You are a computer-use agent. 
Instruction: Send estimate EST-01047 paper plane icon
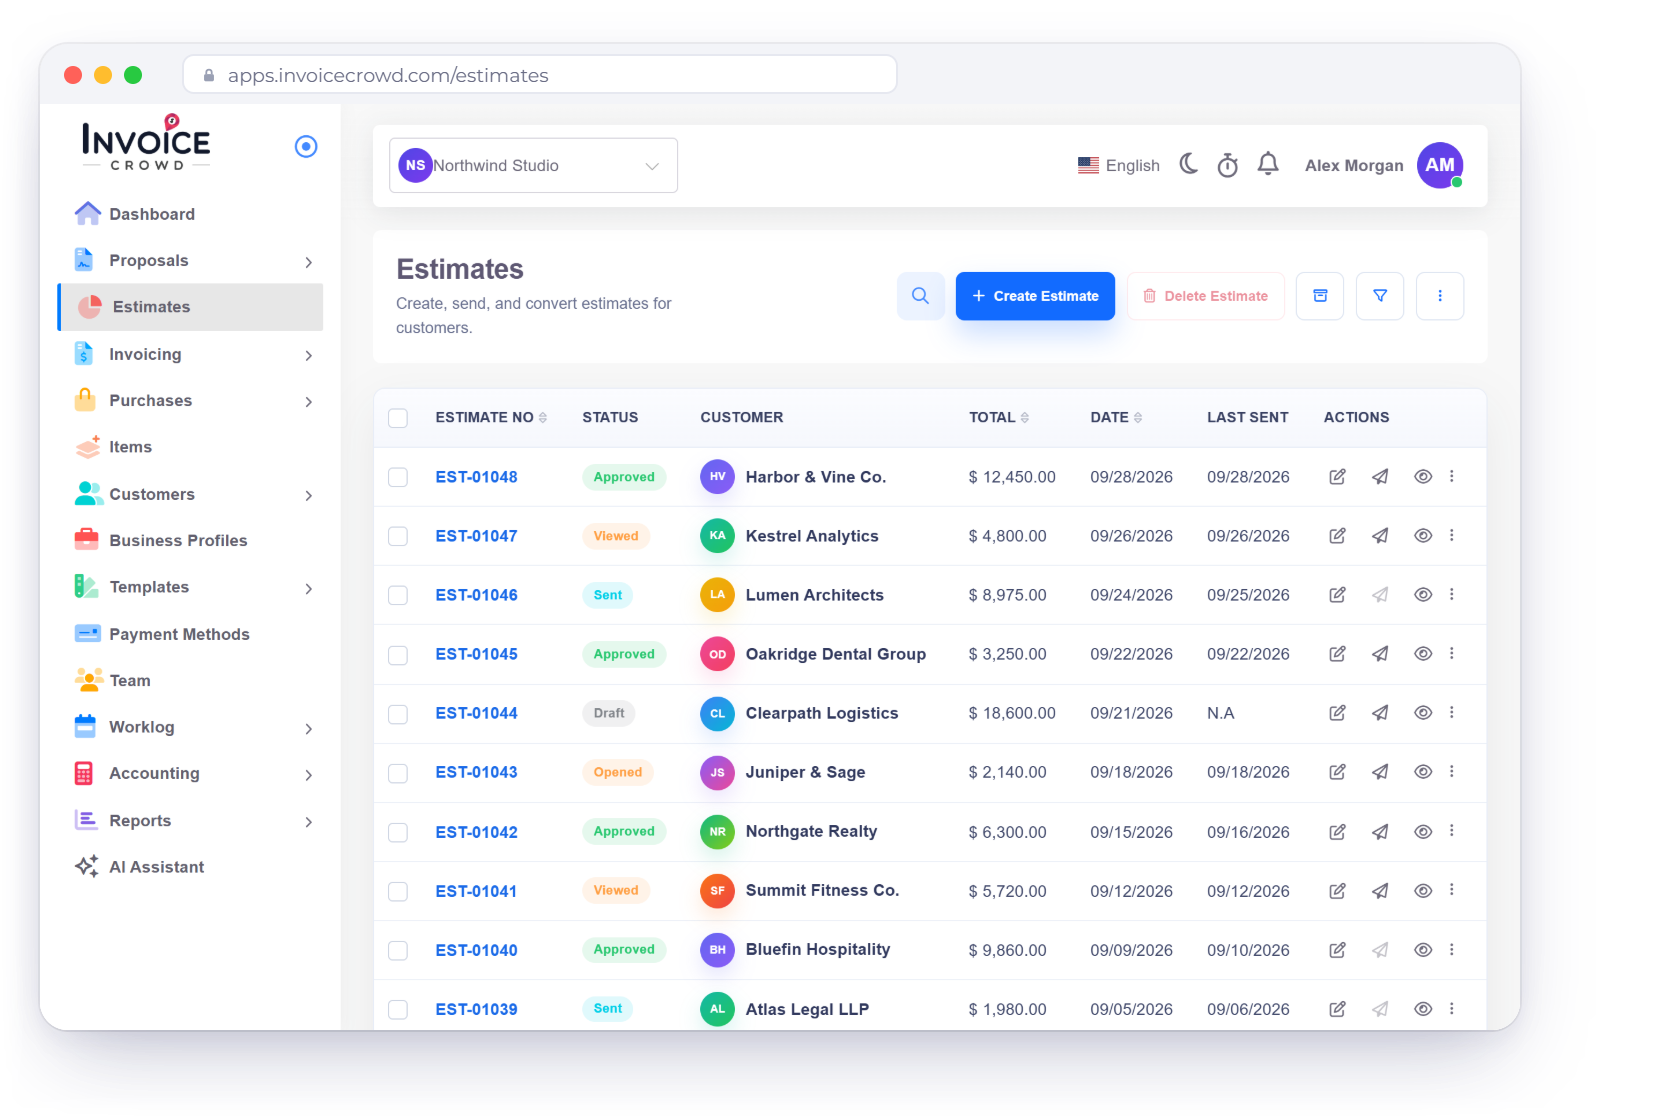tap(1380, 536)
